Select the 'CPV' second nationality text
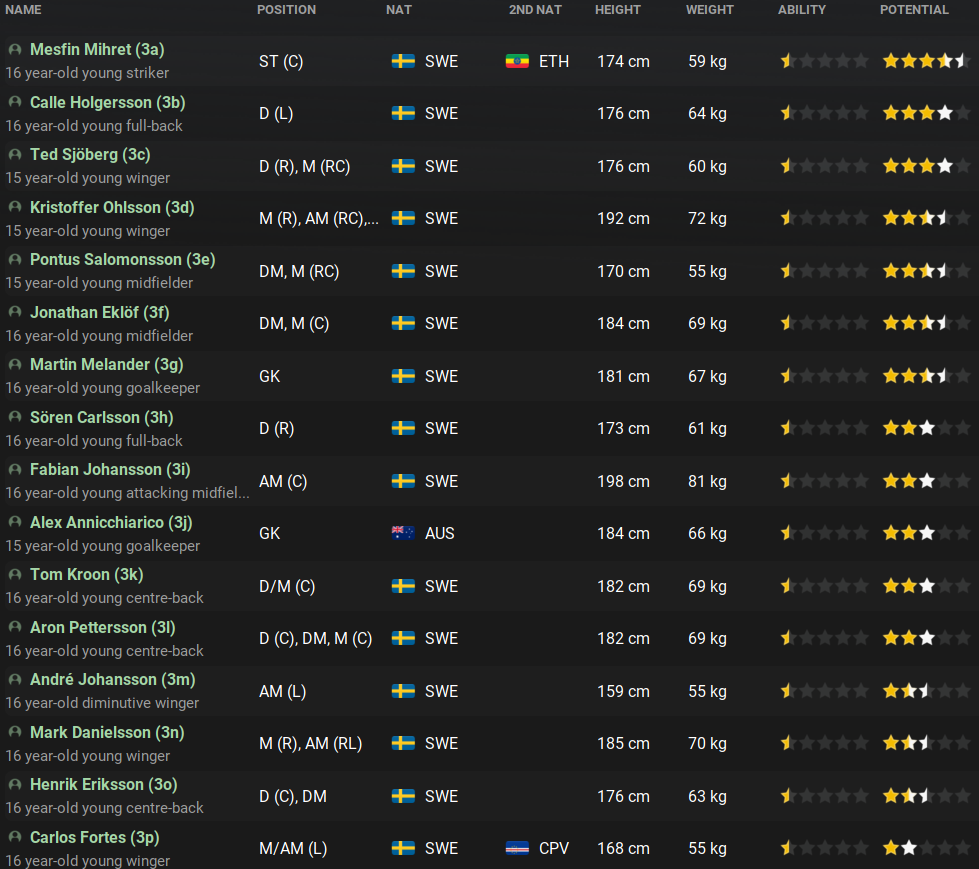The height and width of the screenshot is (869, 979). (554, 848)
